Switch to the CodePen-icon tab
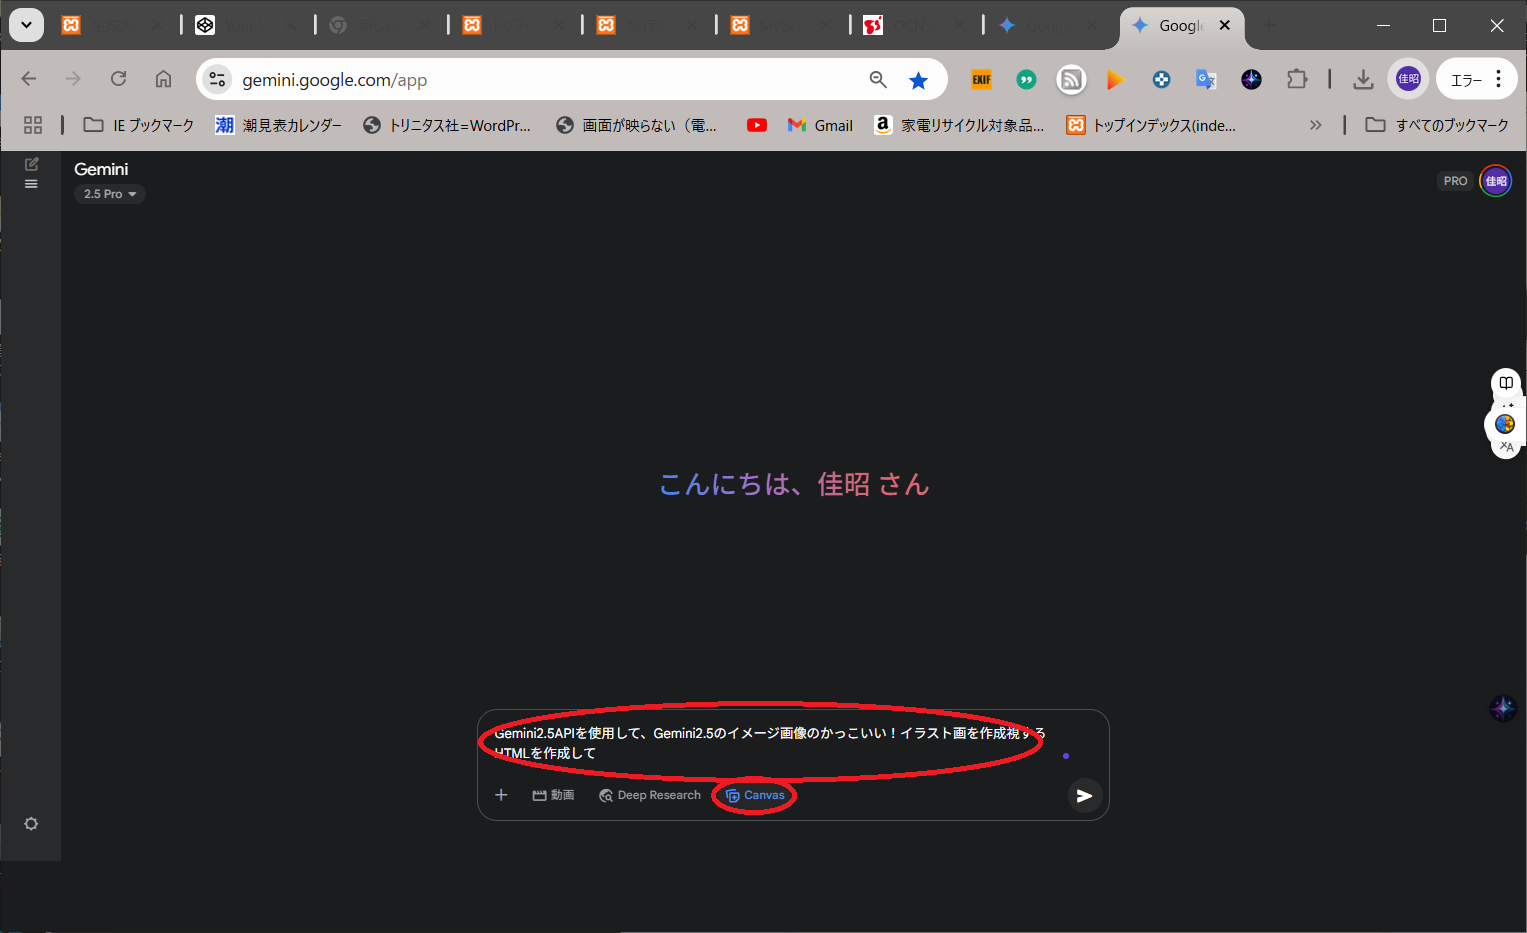Image resolution: width=1527 pixels, height=933 pixels. click(248, 26)
